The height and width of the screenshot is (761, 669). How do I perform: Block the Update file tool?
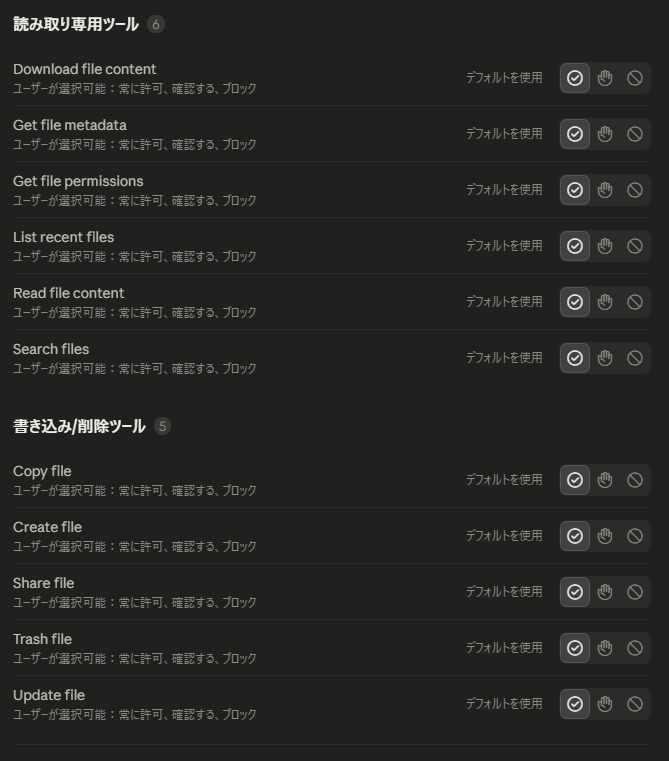635,704
